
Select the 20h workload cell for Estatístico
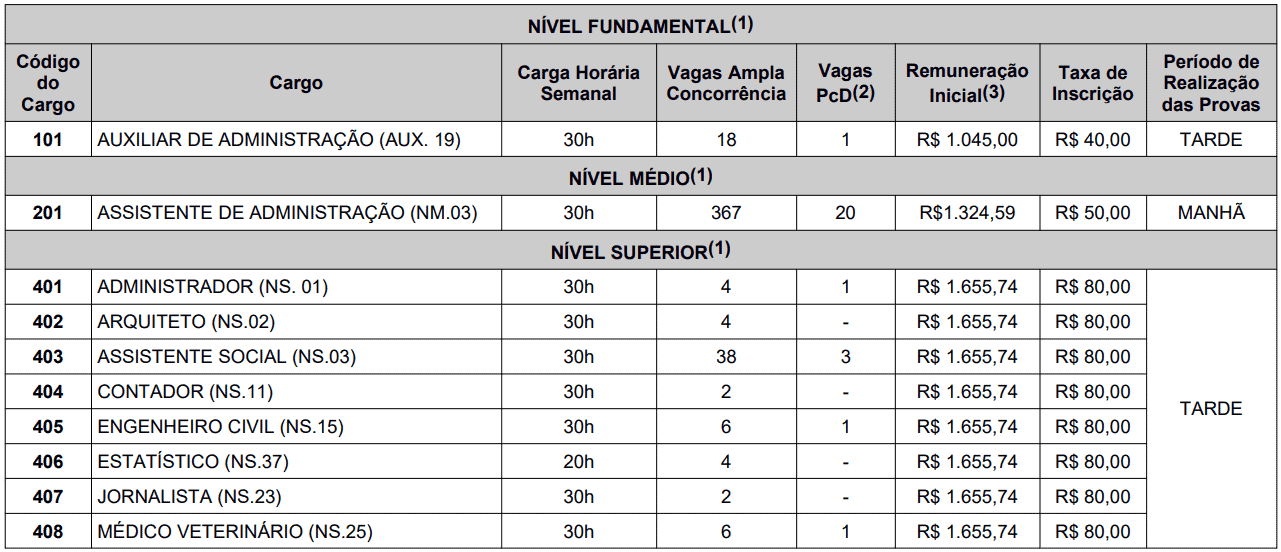click(x=579, y=462)
